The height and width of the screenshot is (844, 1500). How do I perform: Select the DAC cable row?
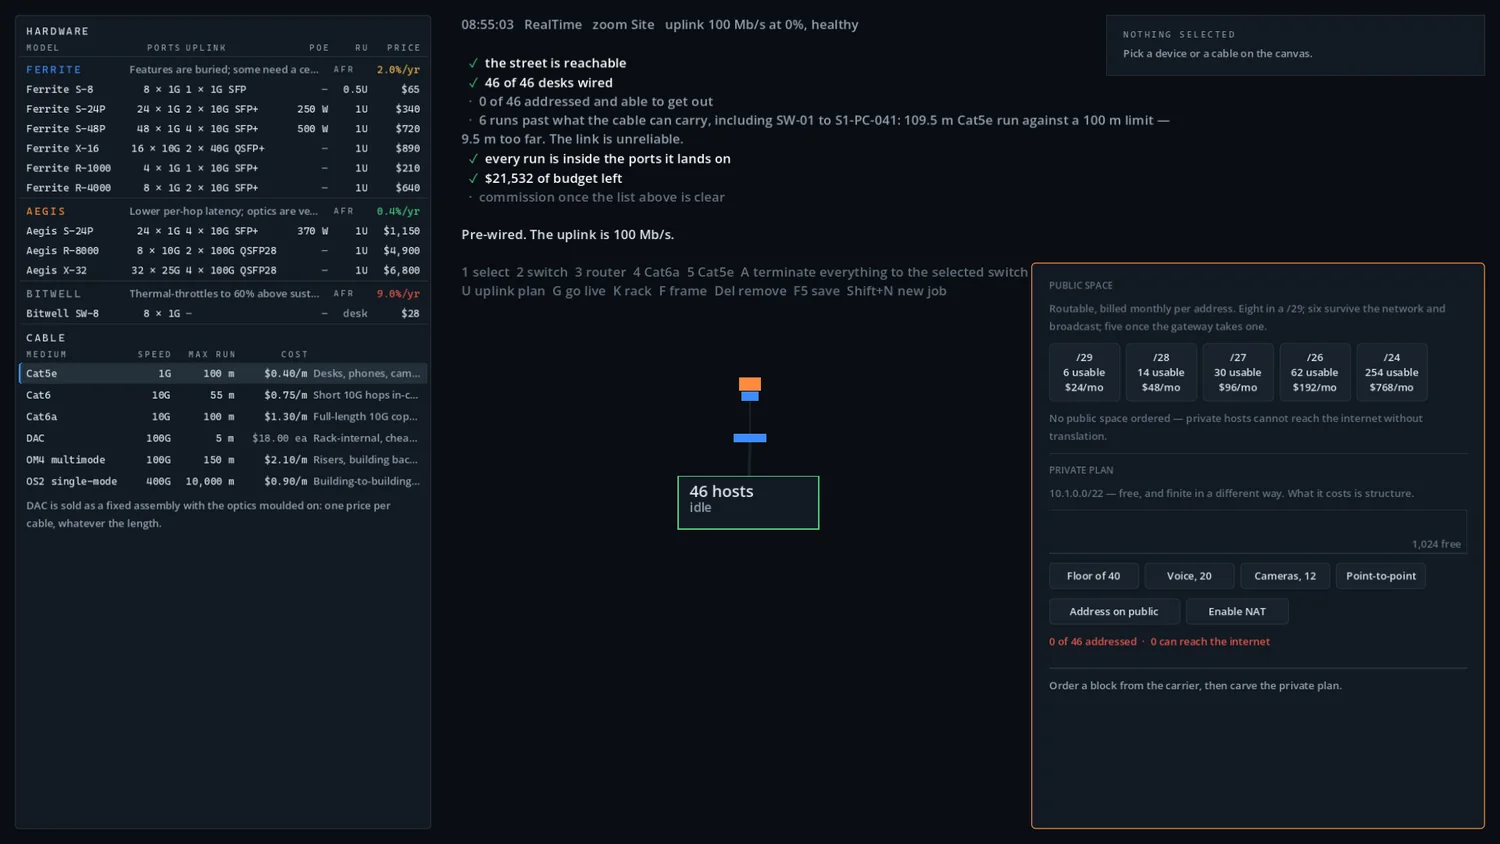(223, 438)
